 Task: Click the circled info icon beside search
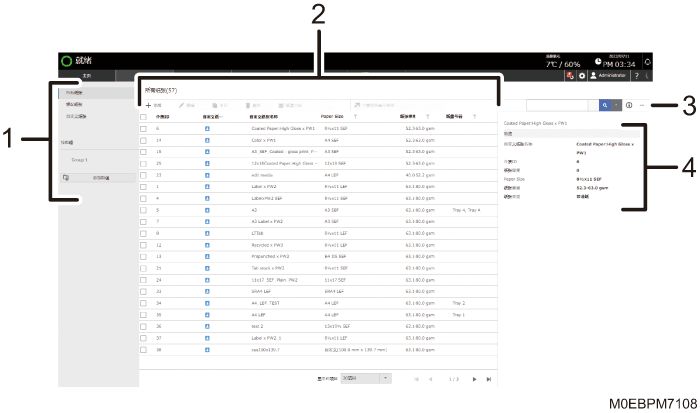click(x=629, y=105)
